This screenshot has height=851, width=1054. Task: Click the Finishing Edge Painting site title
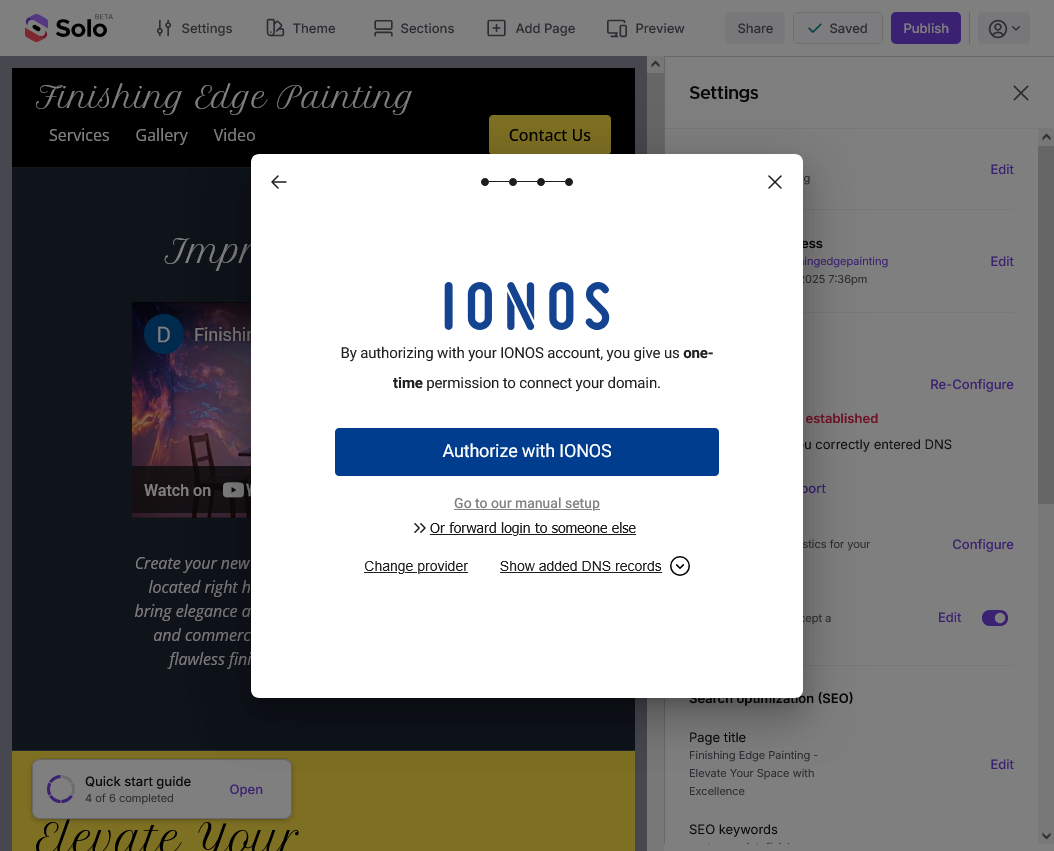tap(223, 97)
